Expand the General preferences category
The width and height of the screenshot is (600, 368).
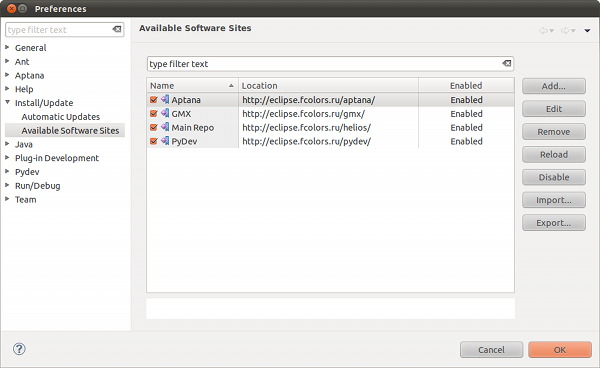pos(7,47)
